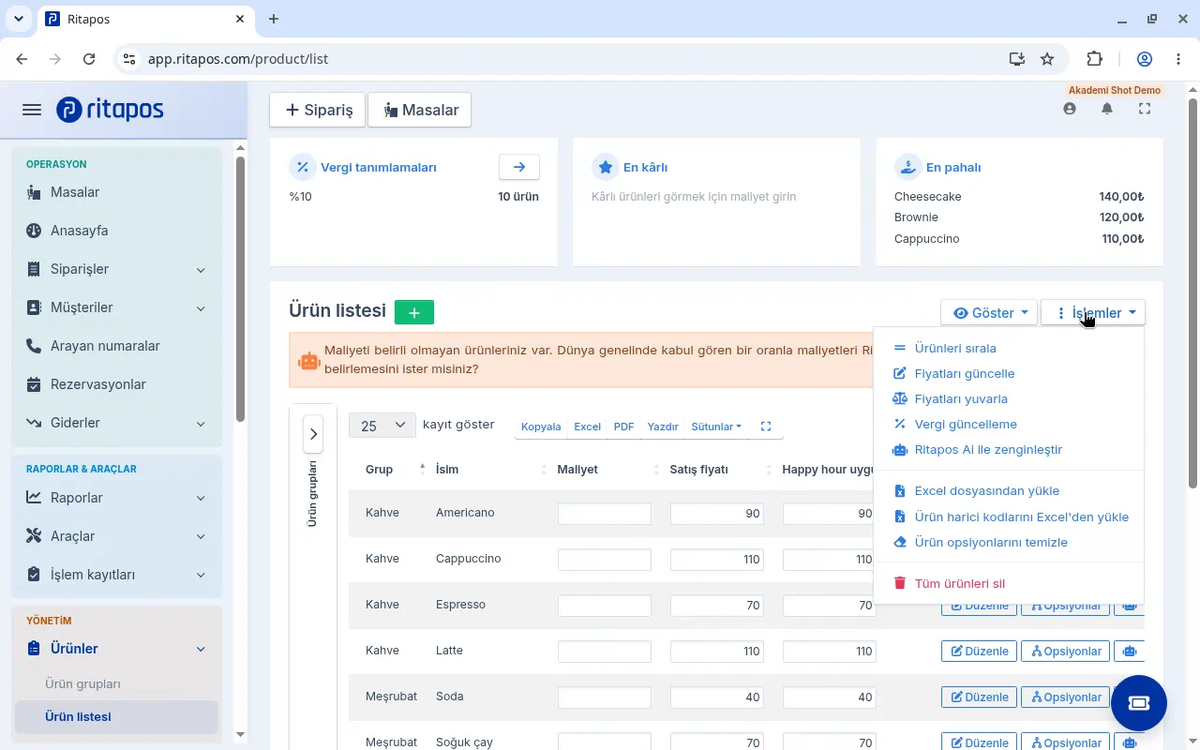Open tax definitions arrow button
Screen dimensions: 1200x750
(x=519, y=167)
